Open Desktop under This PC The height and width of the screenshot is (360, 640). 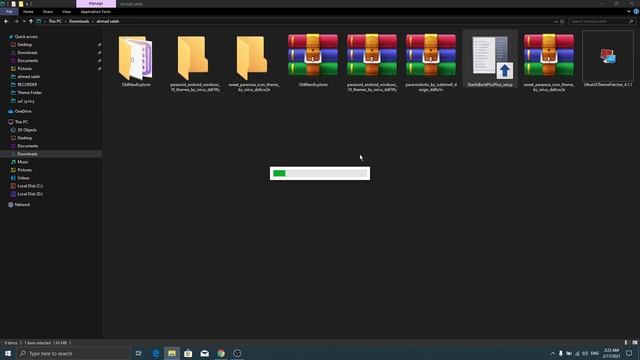click(x=24, y=138)
